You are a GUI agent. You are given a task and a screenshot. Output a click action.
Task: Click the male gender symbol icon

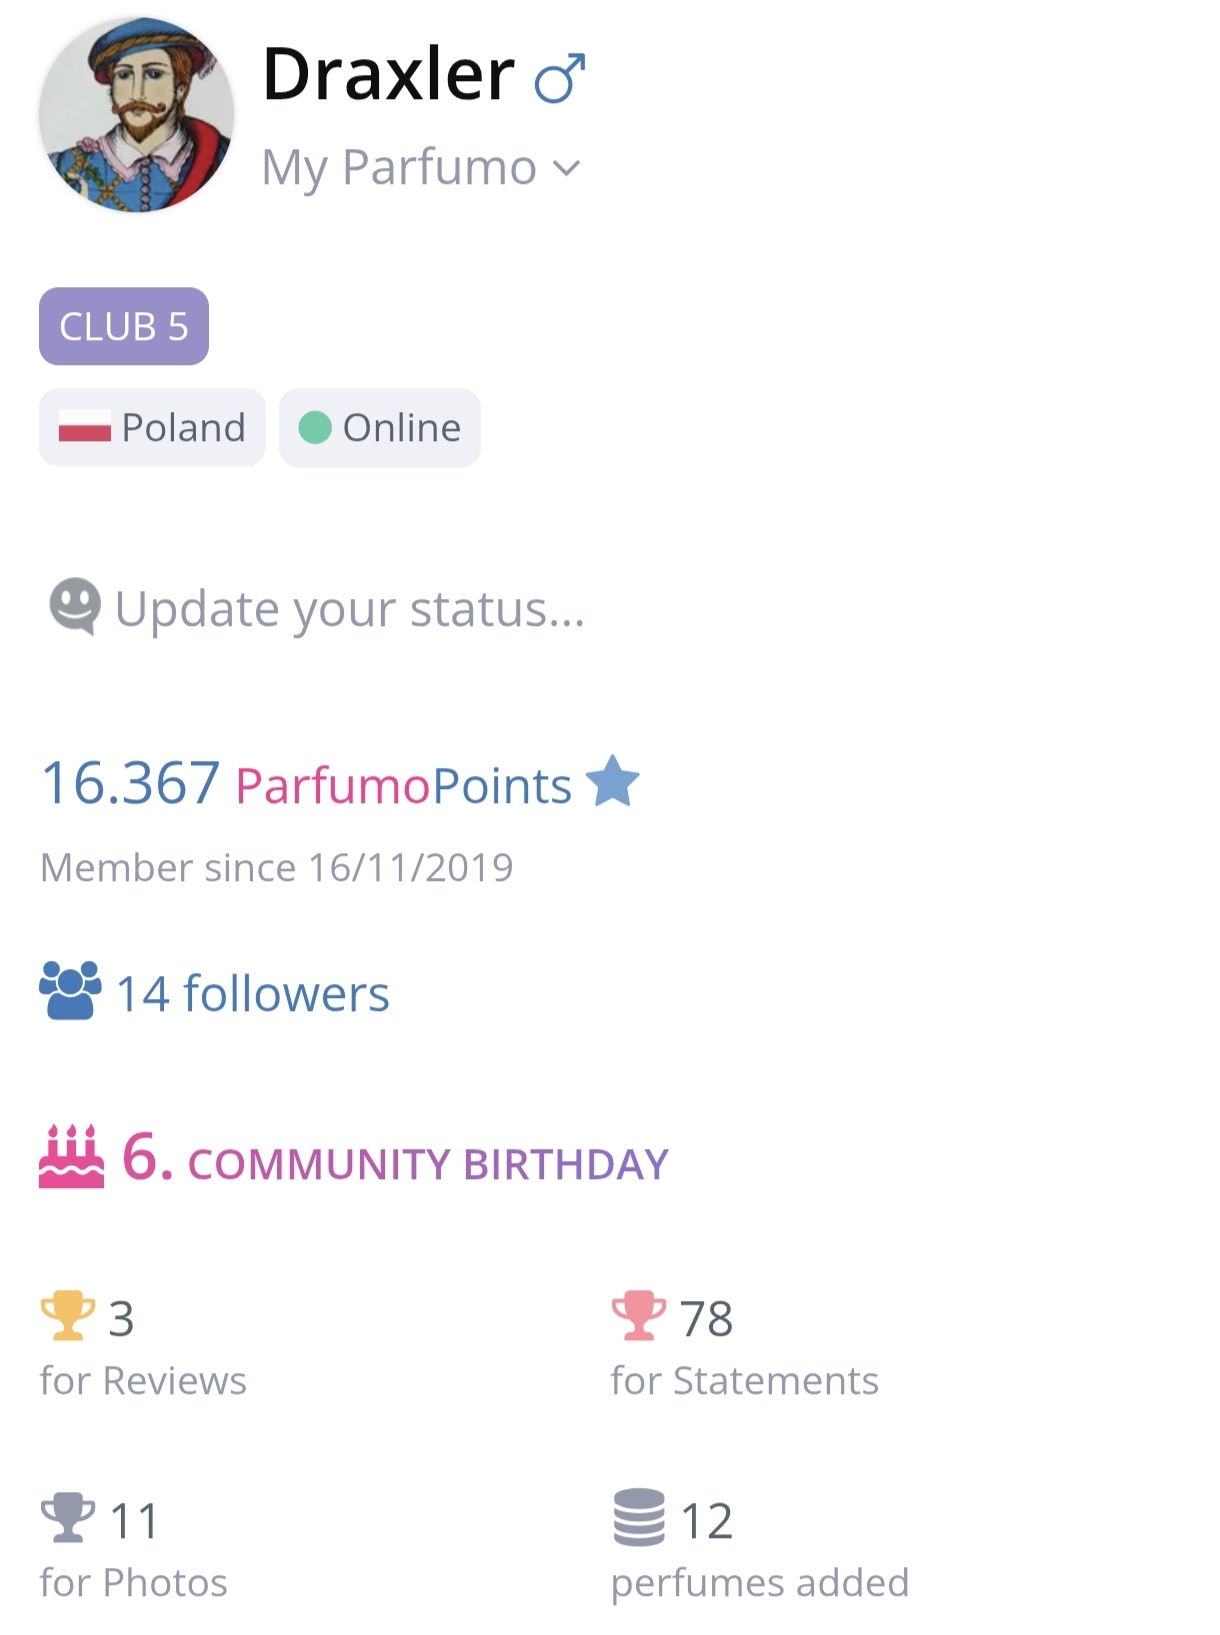click(x=560, y=78)
